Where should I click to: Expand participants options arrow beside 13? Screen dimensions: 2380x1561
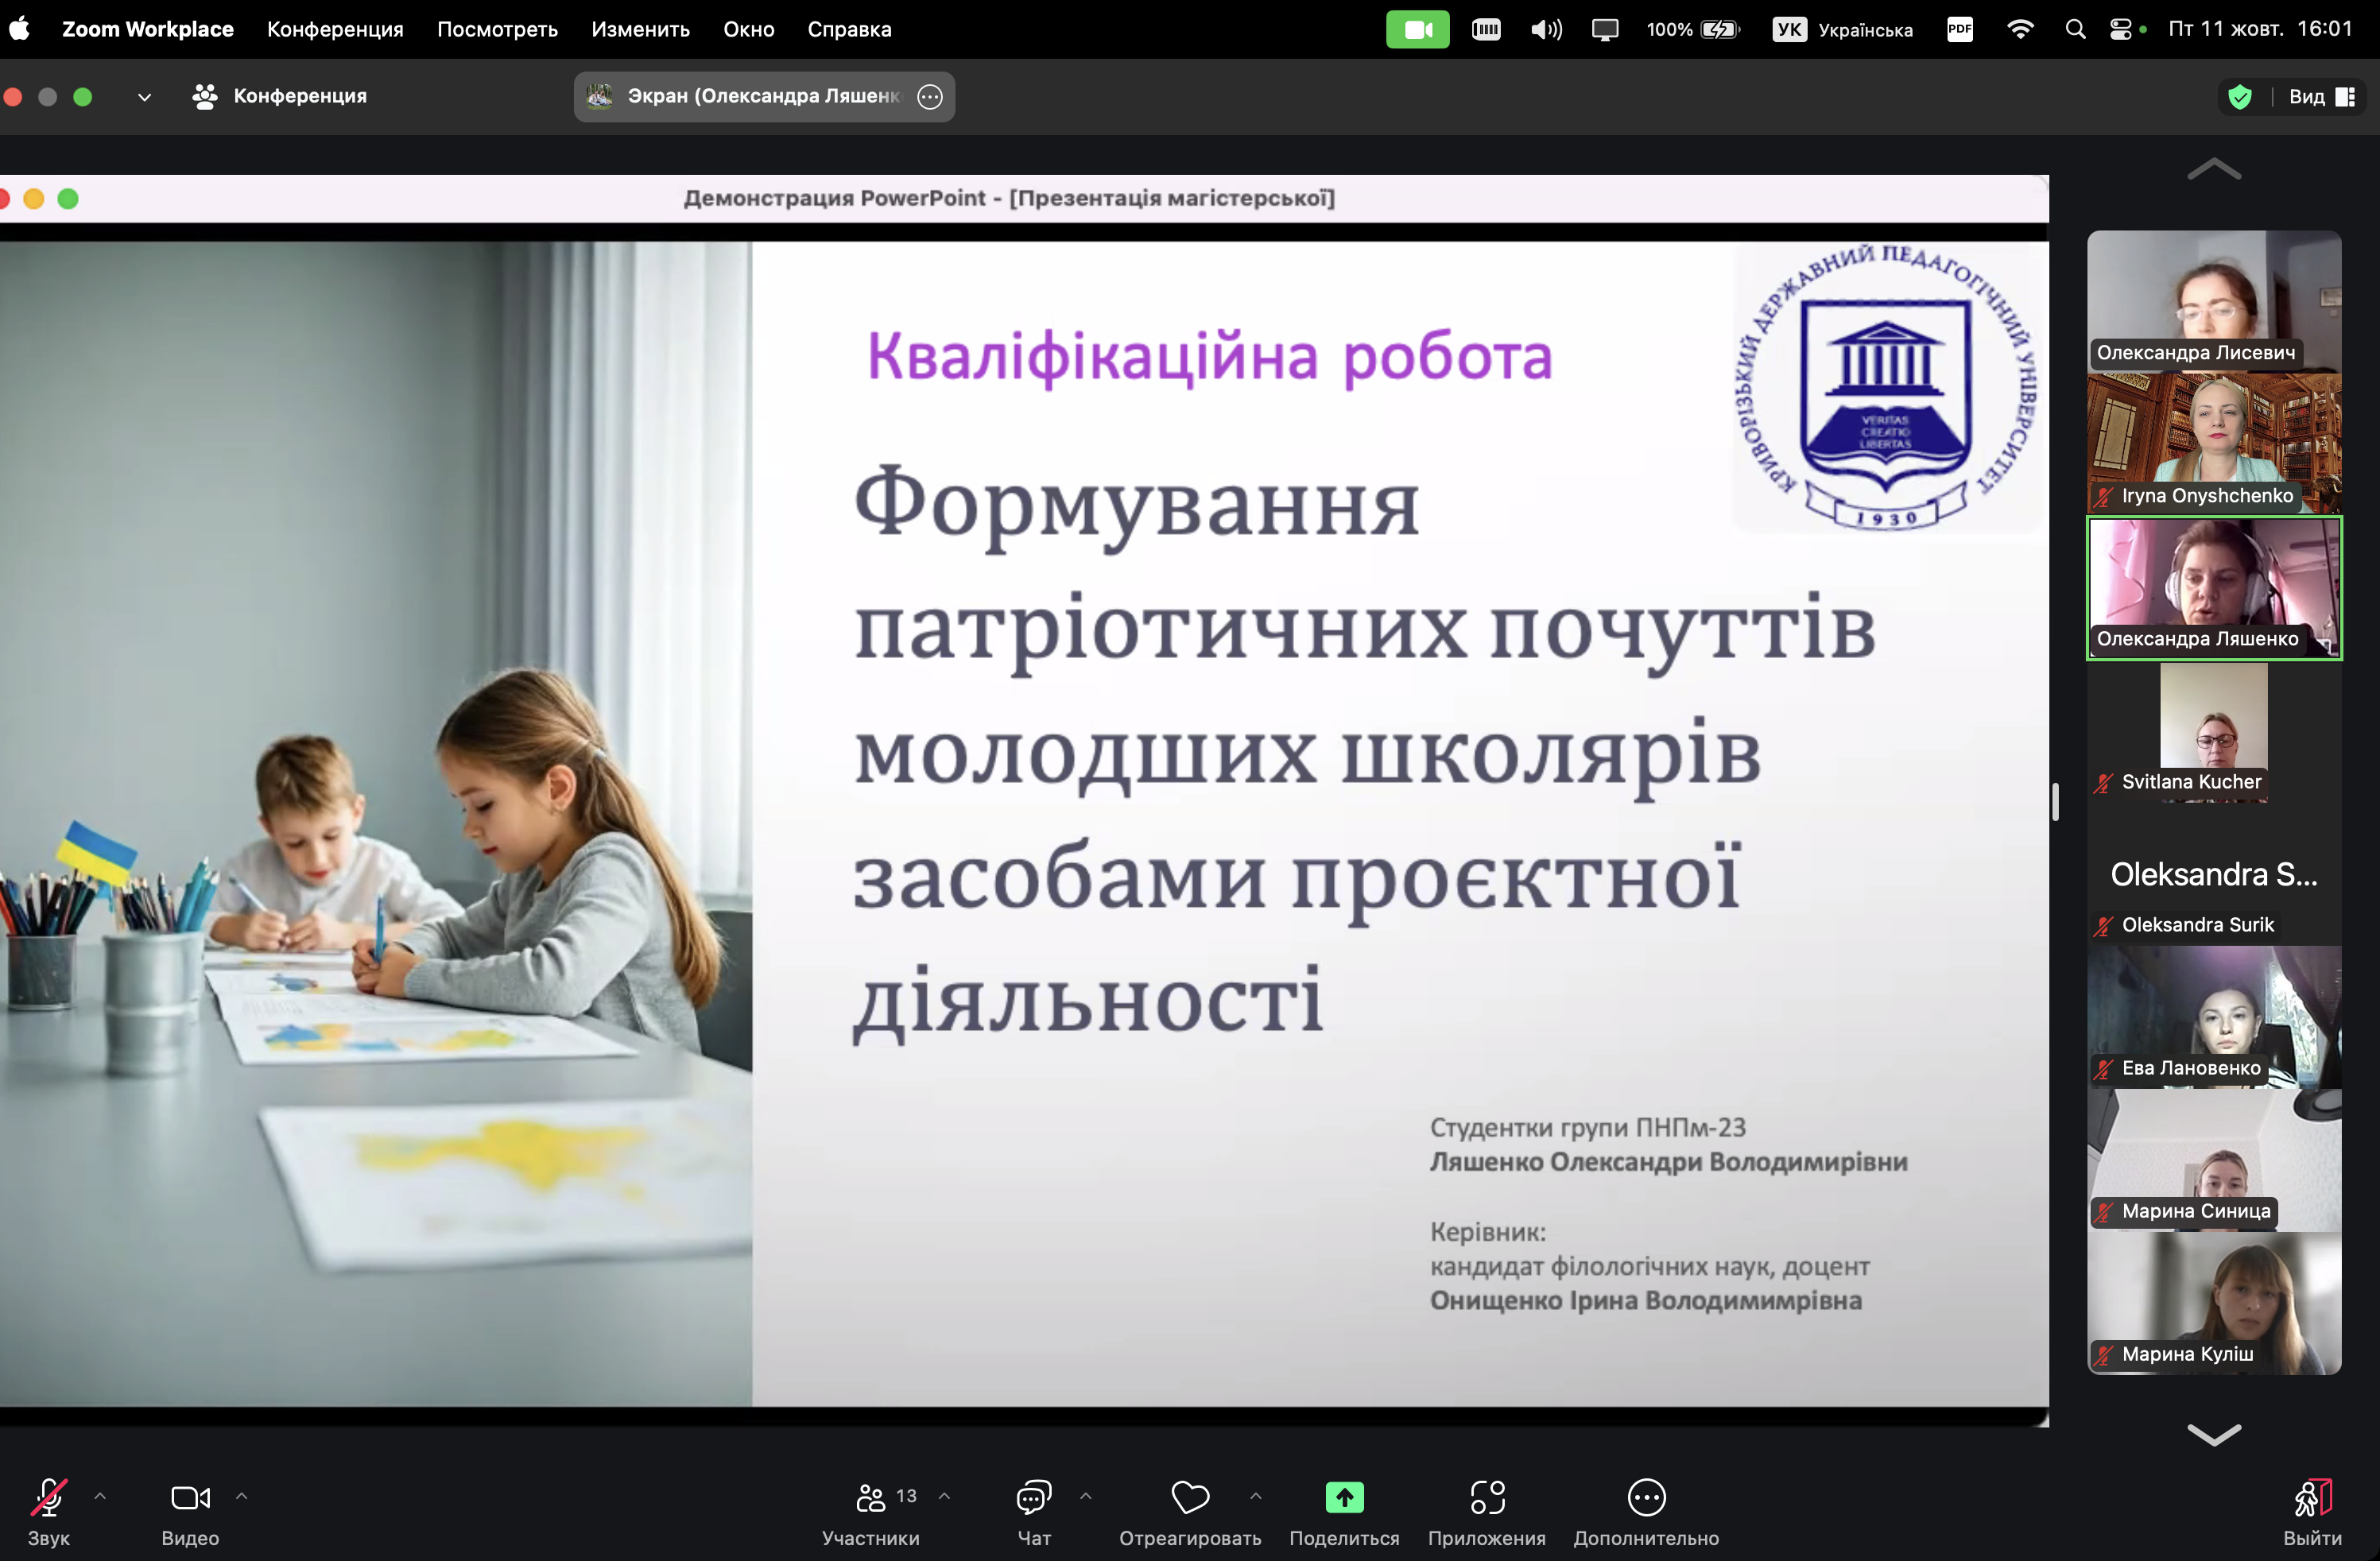tap(944, 1496)
